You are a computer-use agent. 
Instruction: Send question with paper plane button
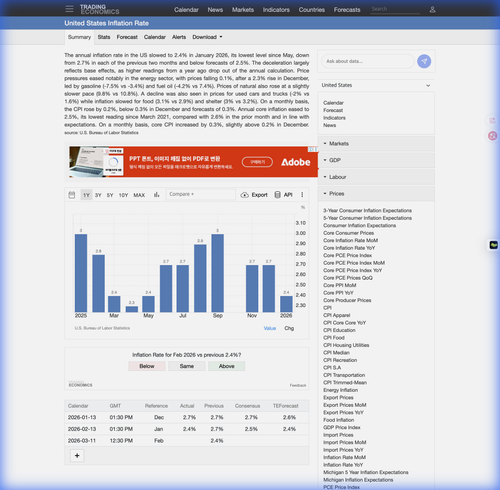click(x=424, y=61)
